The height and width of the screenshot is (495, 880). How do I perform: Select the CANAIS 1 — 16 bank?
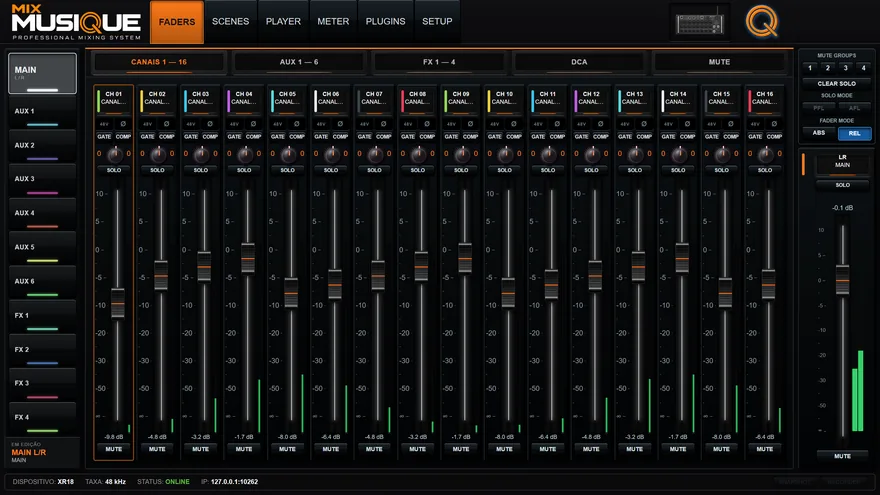(159, 62)
